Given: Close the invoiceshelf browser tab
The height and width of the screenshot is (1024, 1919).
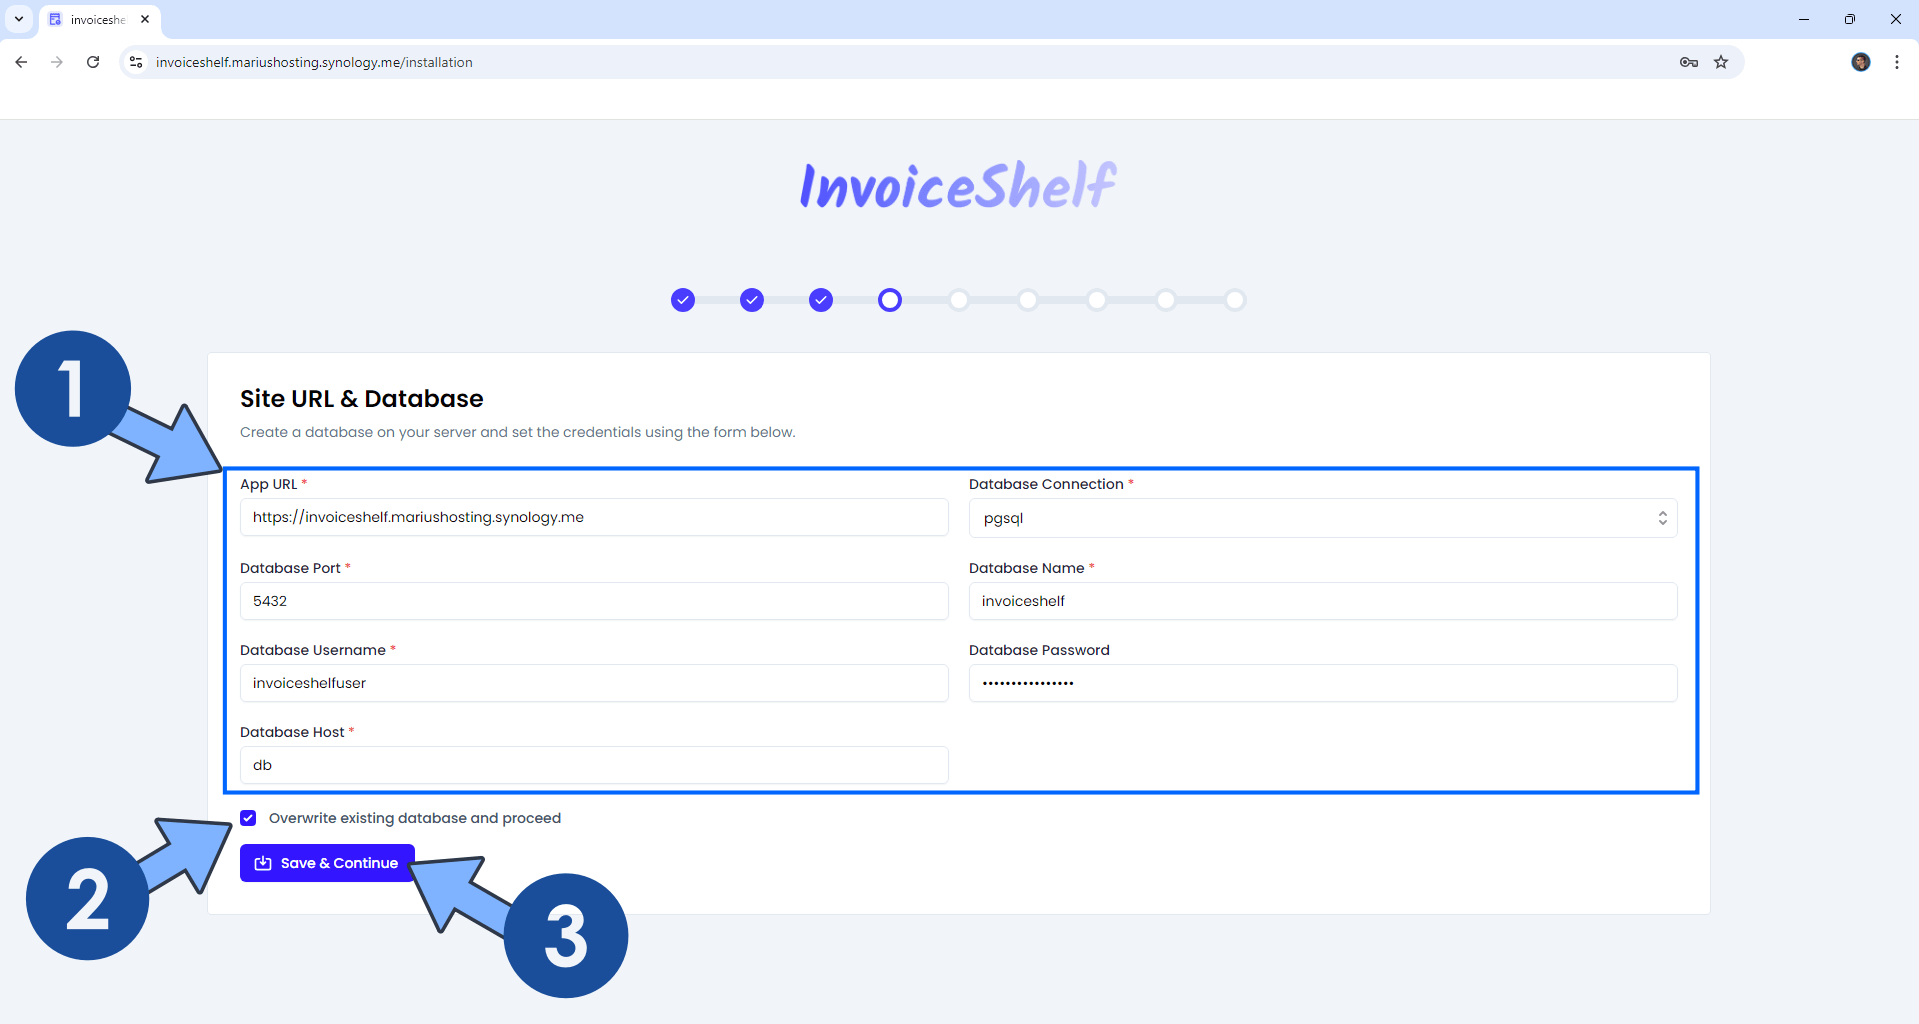Looking at the screenshot, I should [145, 19].
